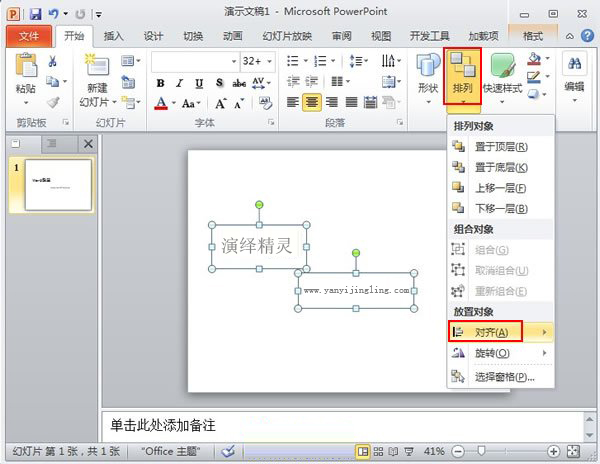
Task: Switch to Reading view
Action: 393,452
